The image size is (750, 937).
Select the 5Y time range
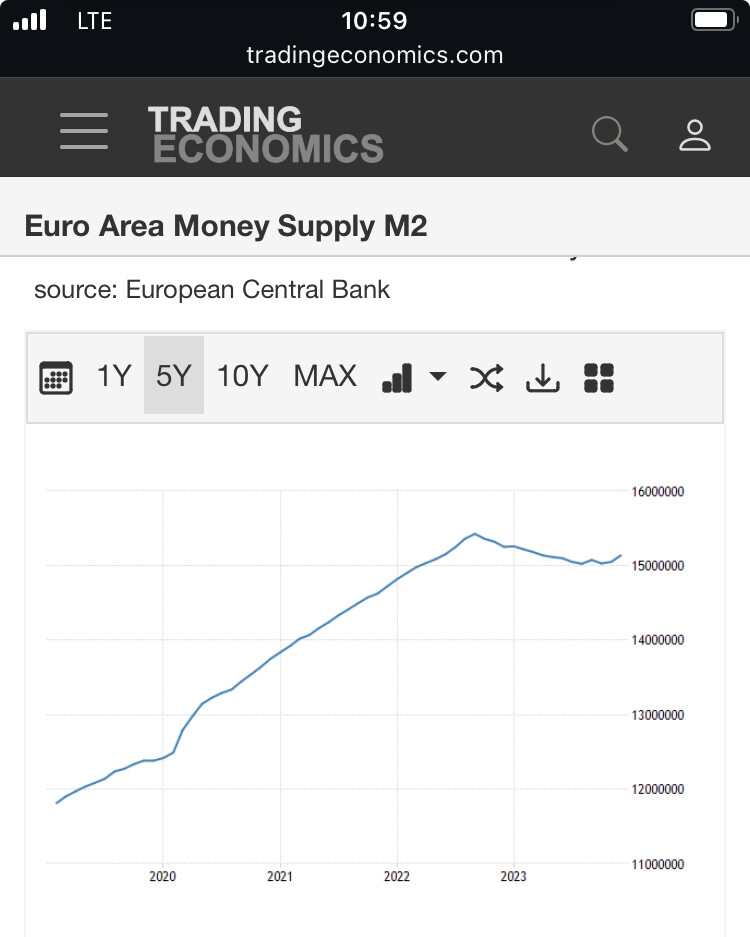pyautogui.click(x=174, y=375)
